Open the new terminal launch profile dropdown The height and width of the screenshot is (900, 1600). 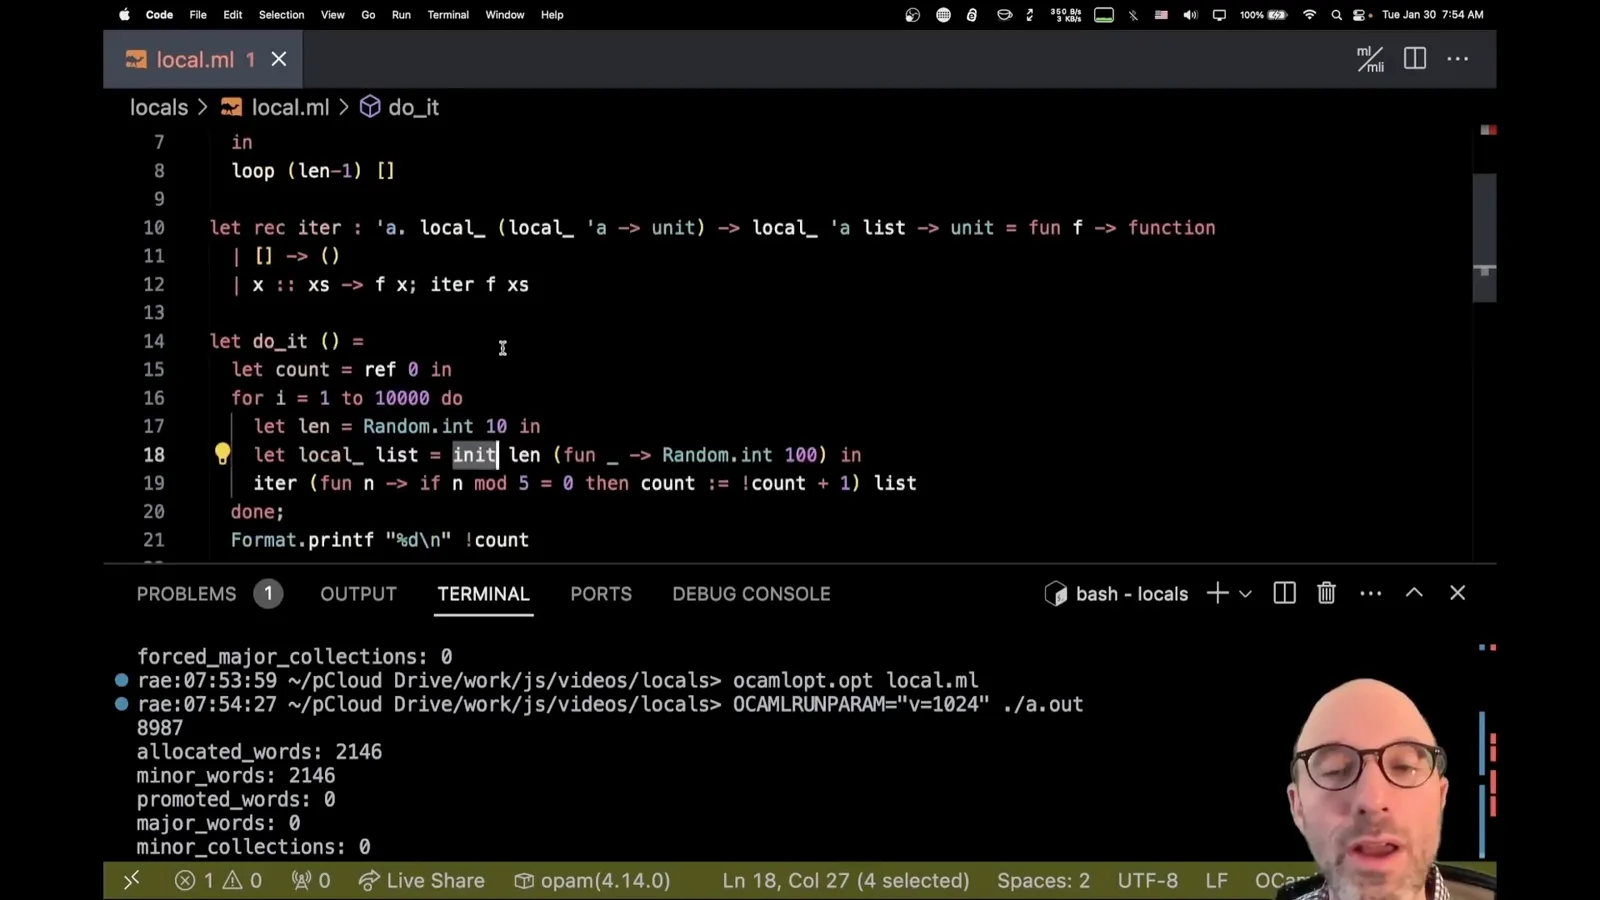1245,594
